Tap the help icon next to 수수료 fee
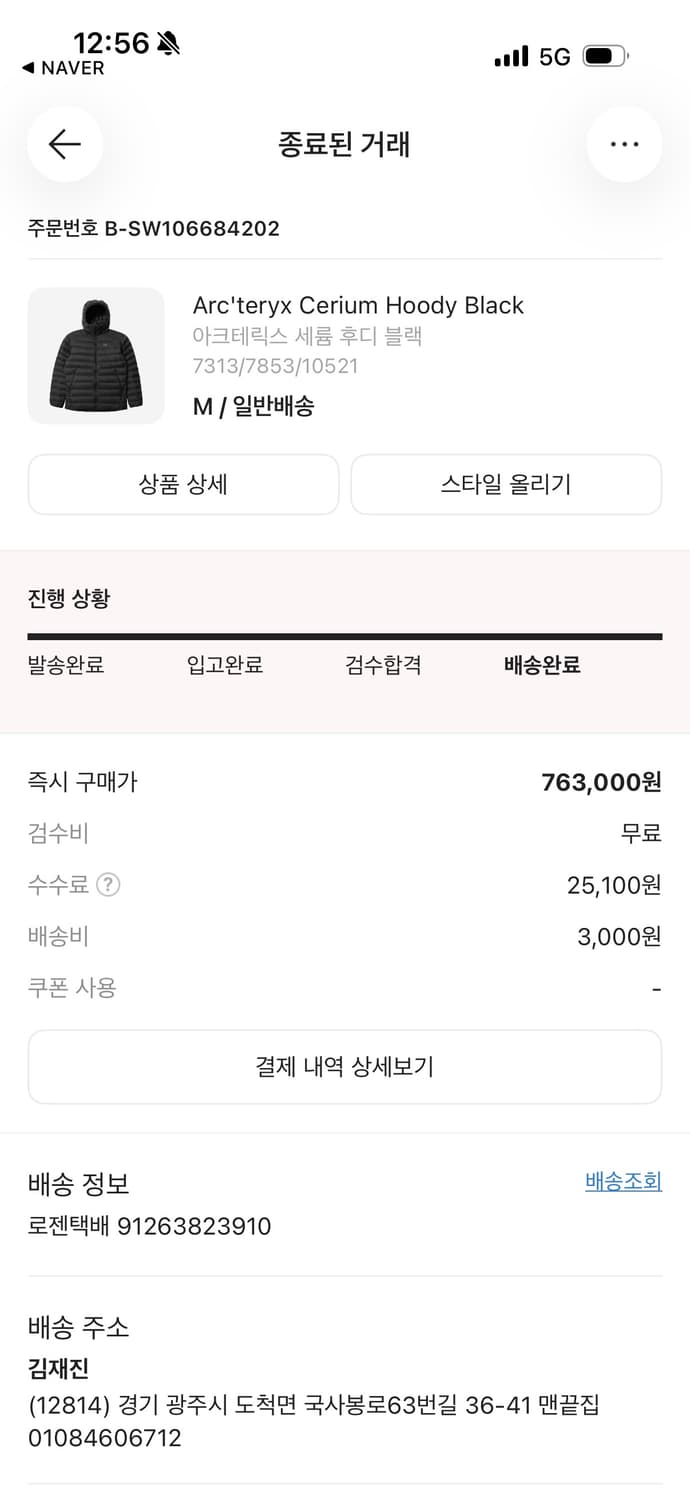Screen dimensions: 690x1500 click(x=106, y=884)
